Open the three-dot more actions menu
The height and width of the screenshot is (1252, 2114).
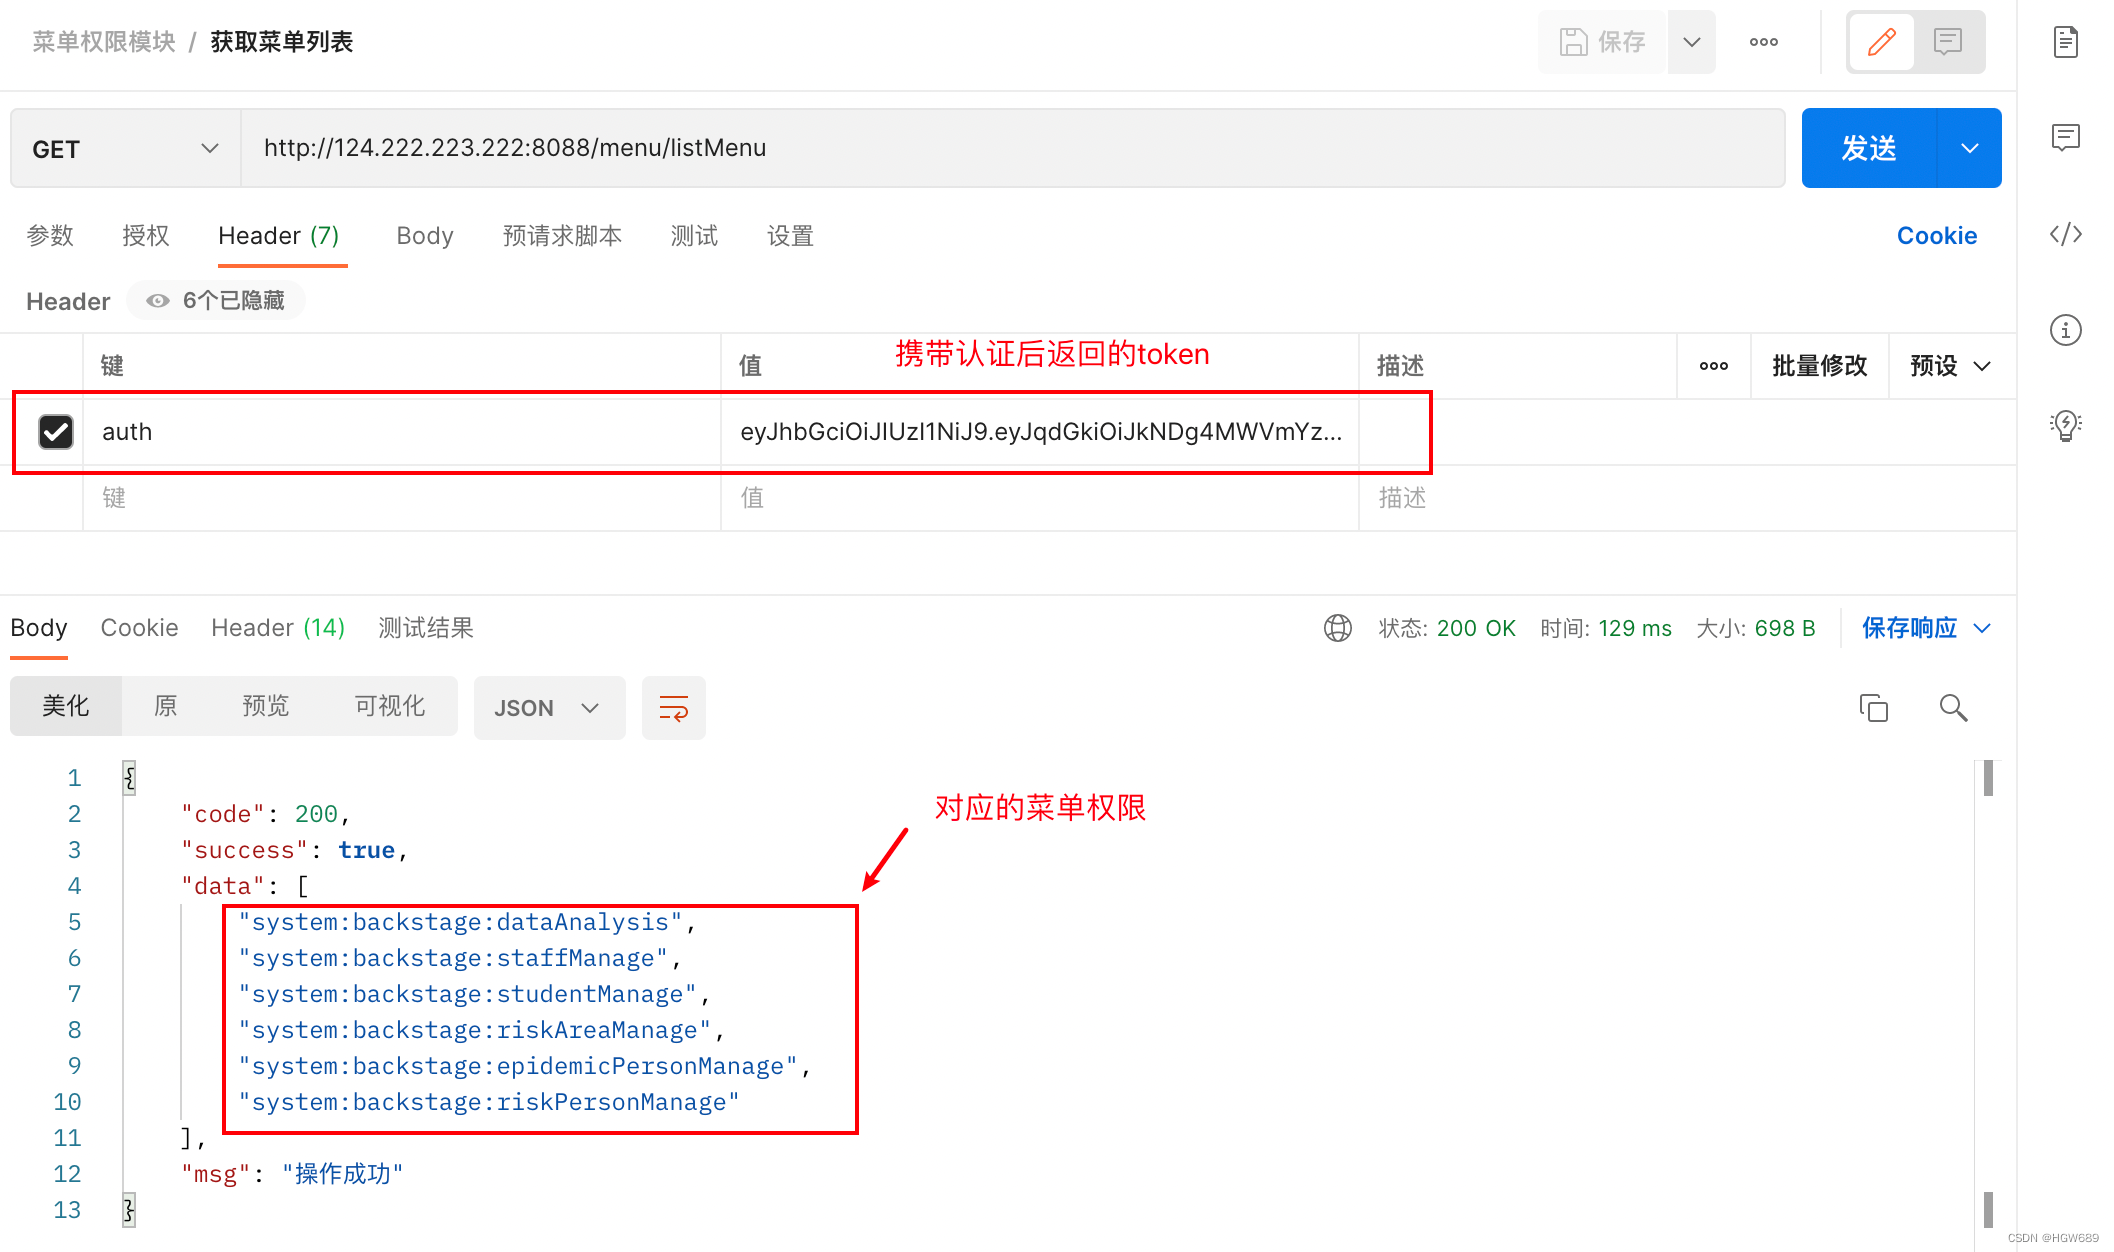point(1764,42)
